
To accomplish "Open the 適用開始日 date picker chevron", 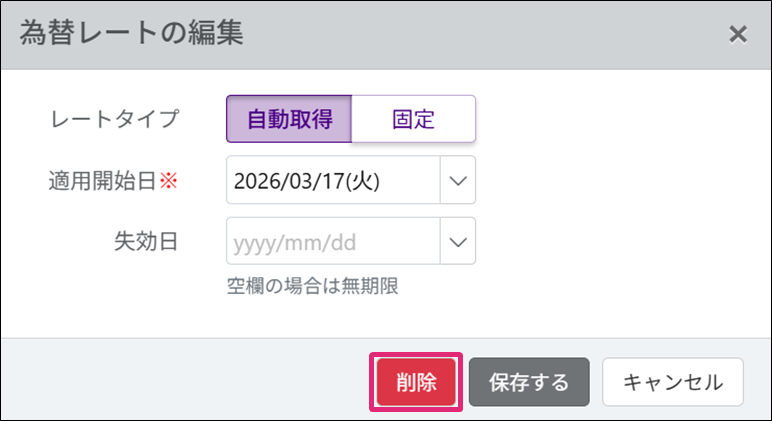I will (x=458, y=181).
